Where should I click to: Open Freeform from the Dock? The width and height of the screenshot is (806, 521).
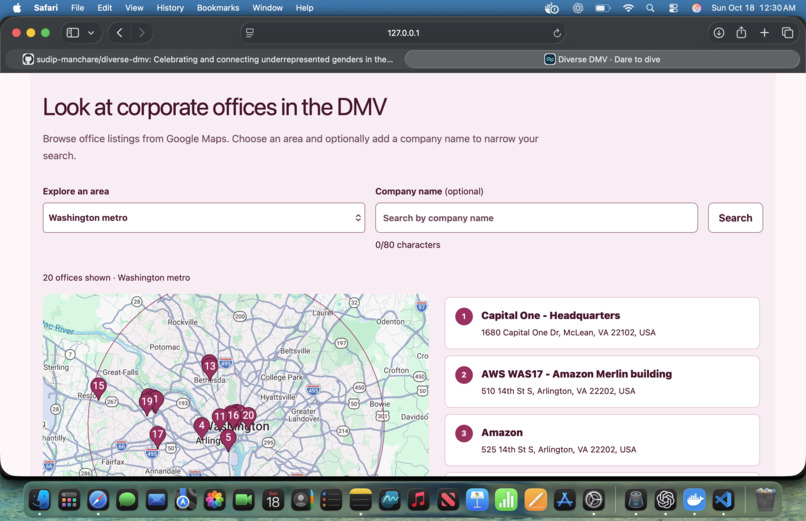pos(390,499)
